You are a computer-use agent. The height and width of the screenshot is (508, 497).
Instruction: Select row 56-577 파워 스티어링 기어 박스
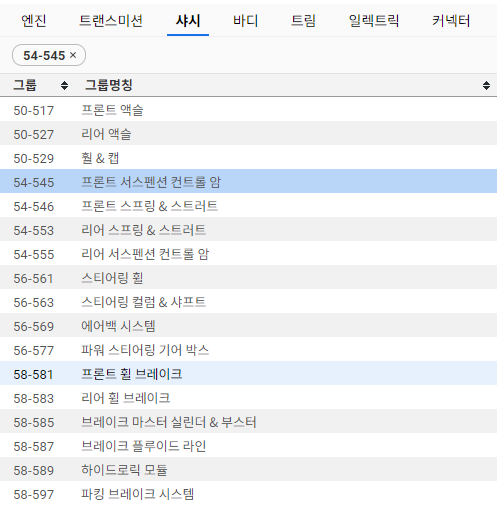248,349
